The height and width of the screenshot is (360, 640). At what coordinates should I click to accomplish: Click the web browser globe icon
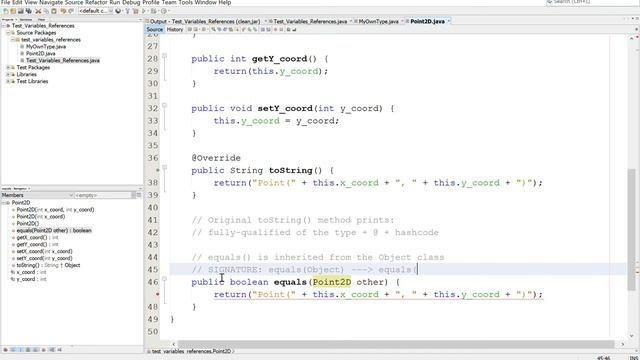(118, 11)
